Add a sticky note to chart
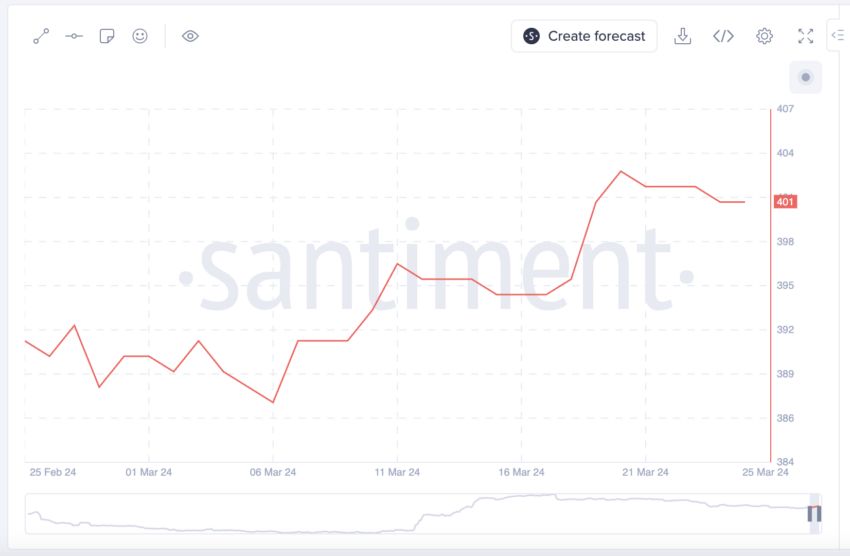The width and height of the screenshot is (850, 556). 107,36
